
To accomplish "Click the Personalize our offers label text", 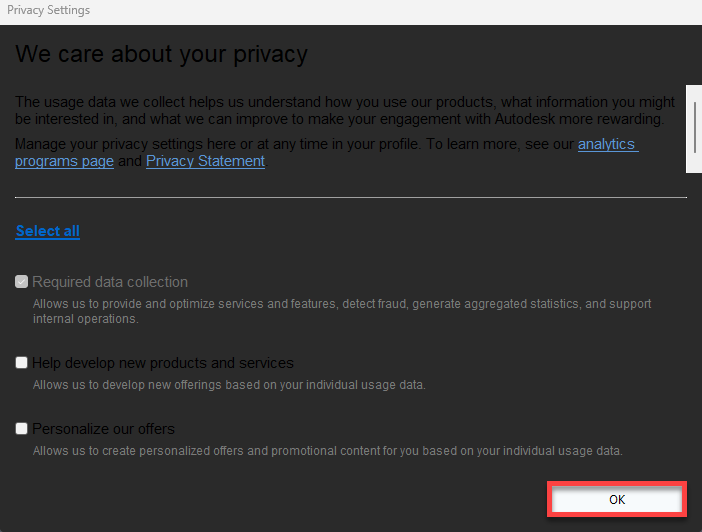I will pos(103,429).
